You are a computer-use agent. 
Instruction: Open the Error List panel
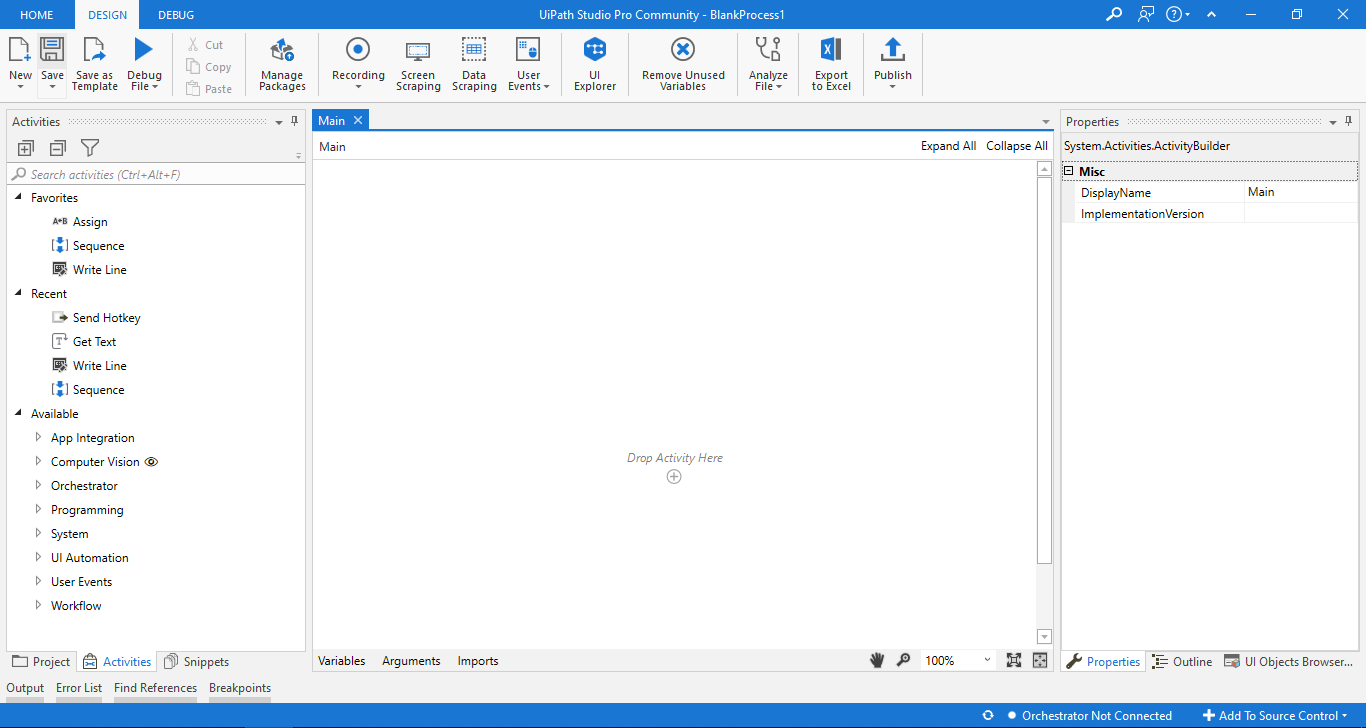[x=79, y=688]
